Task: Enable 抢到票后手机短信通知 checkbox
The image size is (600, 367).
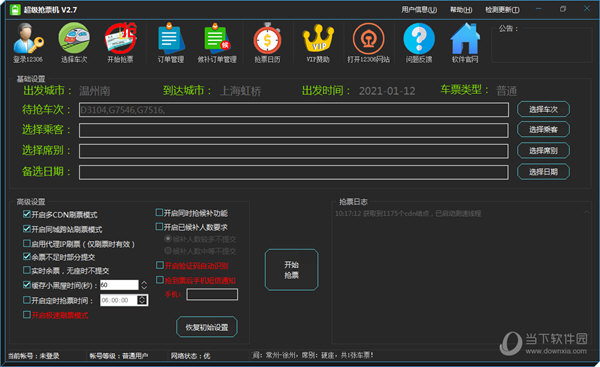Action: (x=160, y=280)
